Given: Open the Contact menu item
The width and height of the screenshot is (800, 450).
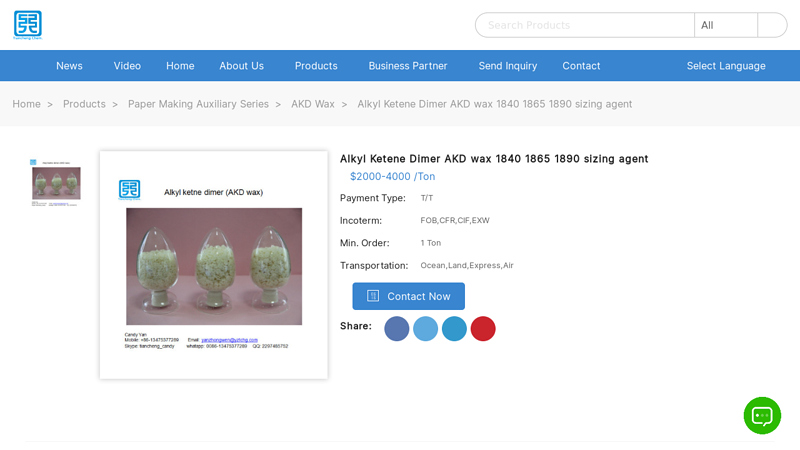Looking at the screenshot, I should [581, 66].
